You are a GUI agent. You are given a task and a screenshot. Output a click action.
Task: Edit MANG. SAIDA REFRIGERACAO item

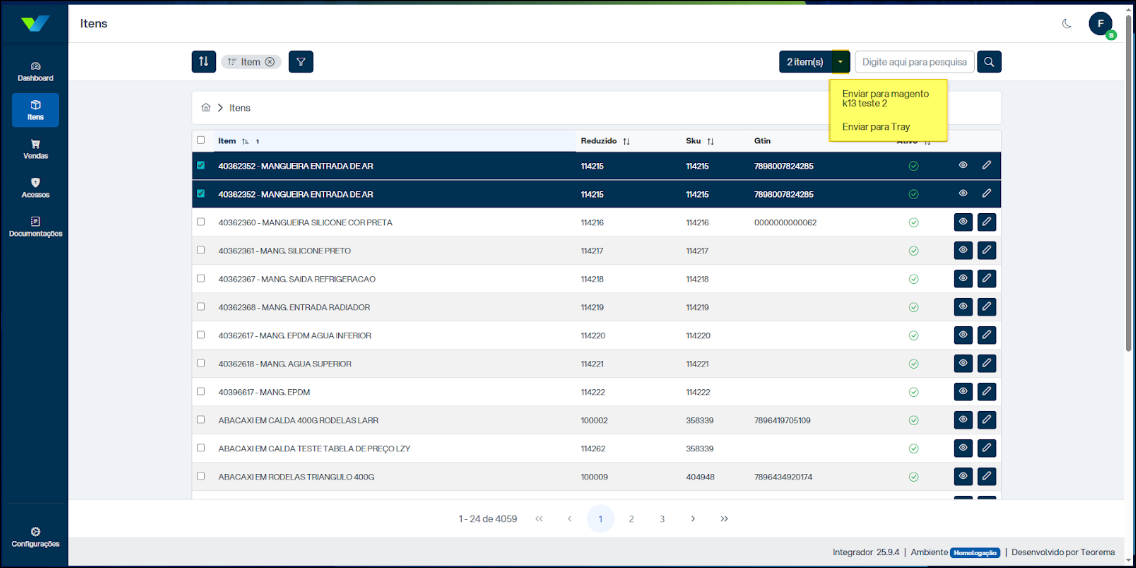[987, 279]
